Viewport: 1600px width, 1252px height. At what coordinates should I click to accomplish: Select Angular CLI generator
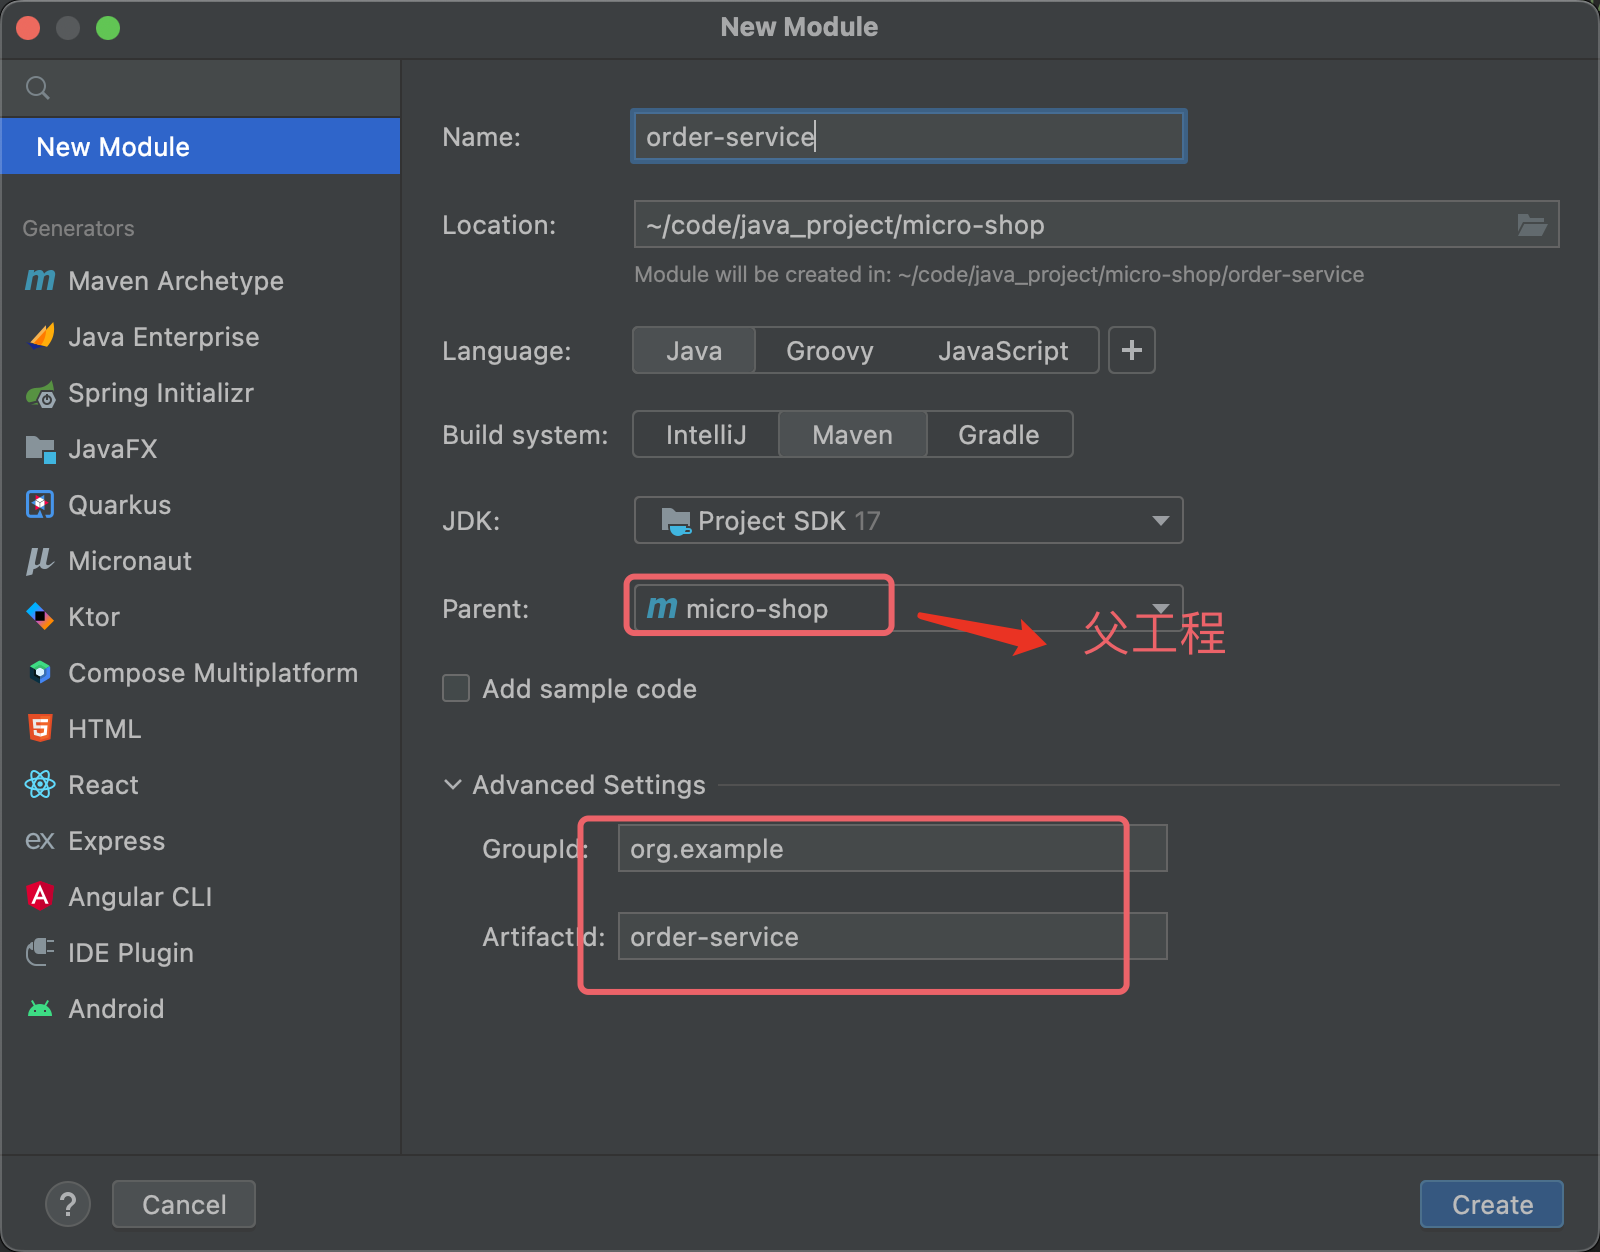pyautogui.click(x=201, y=897)
